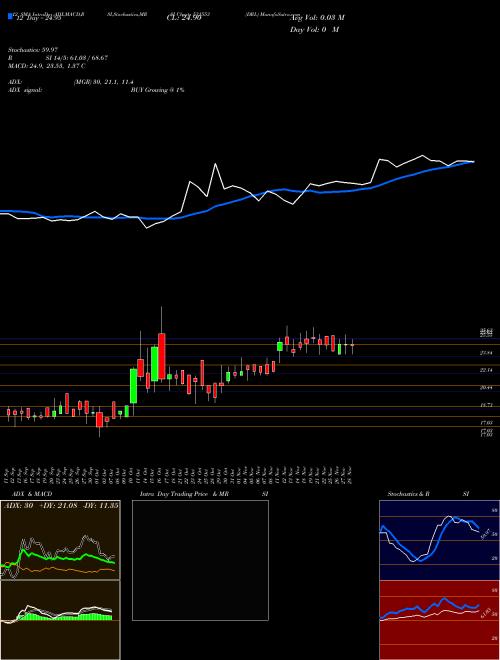Click the 'ADX: 30' value in ADX panel

19,506
